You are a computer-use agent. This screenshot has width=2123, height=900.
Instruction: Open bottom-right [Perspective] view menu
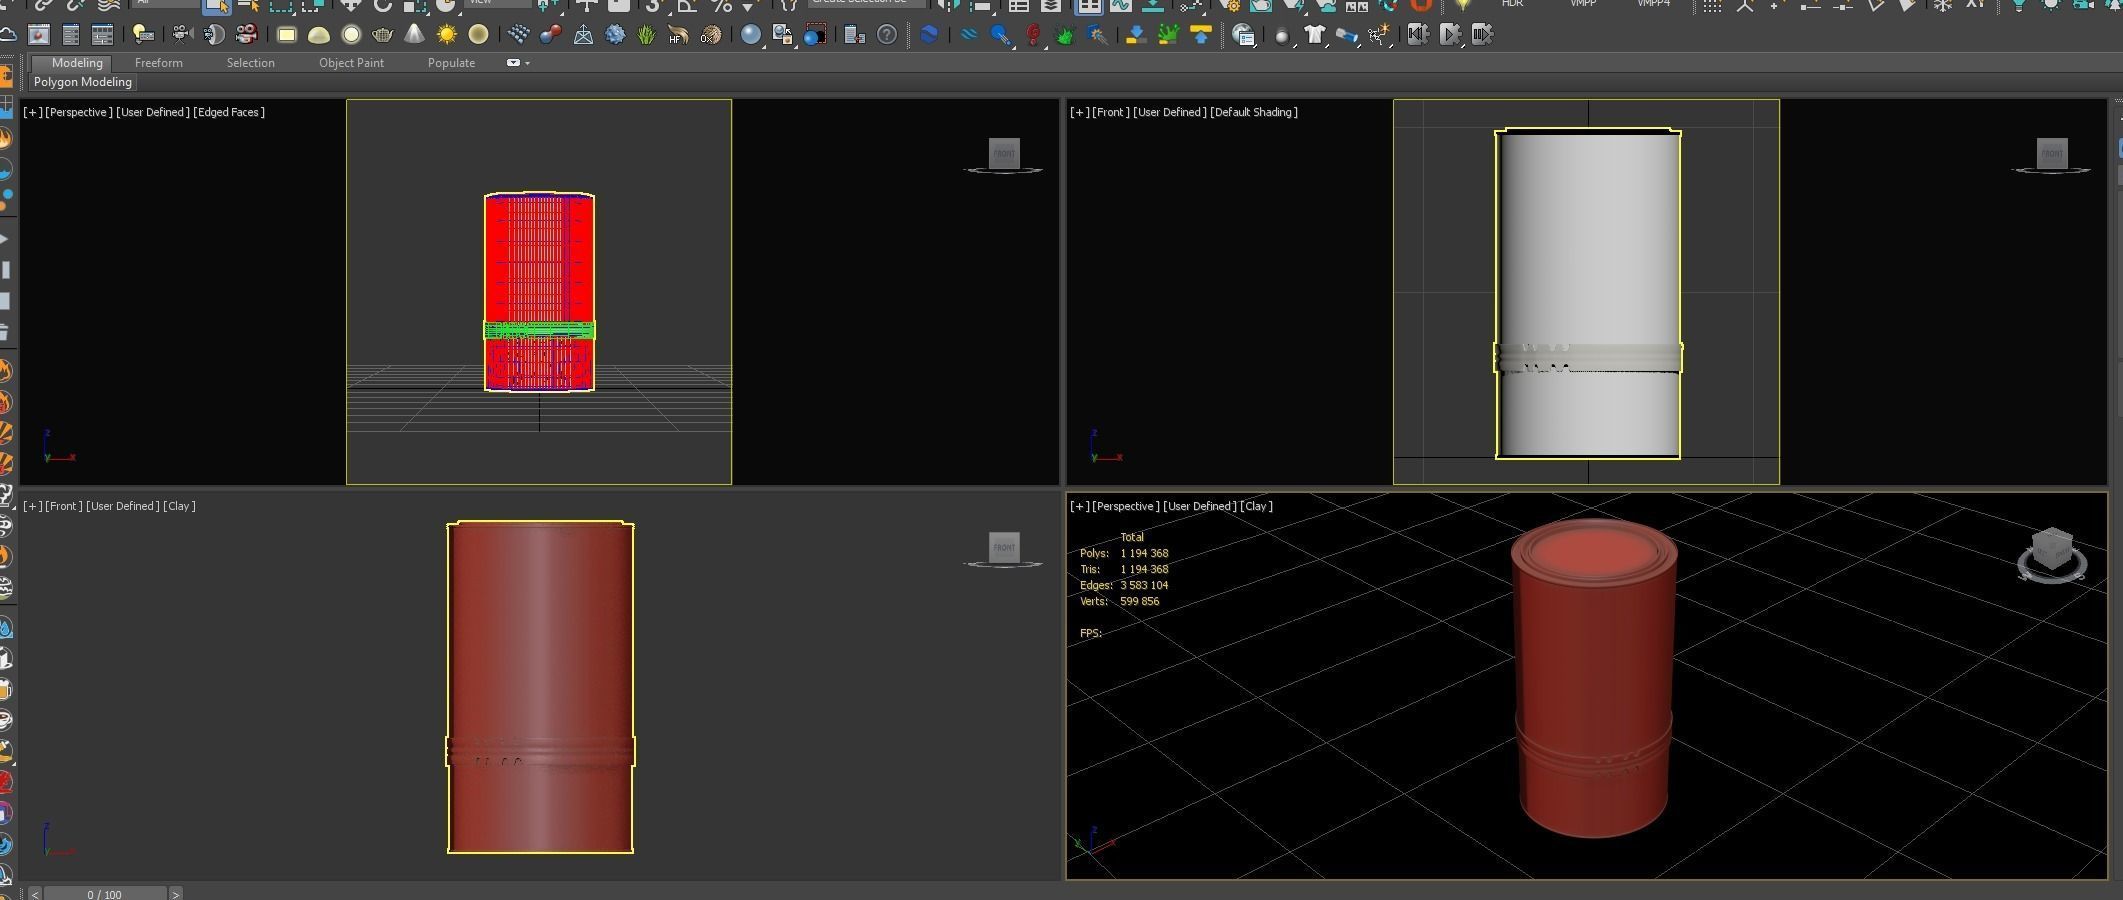pos(1125,506)
